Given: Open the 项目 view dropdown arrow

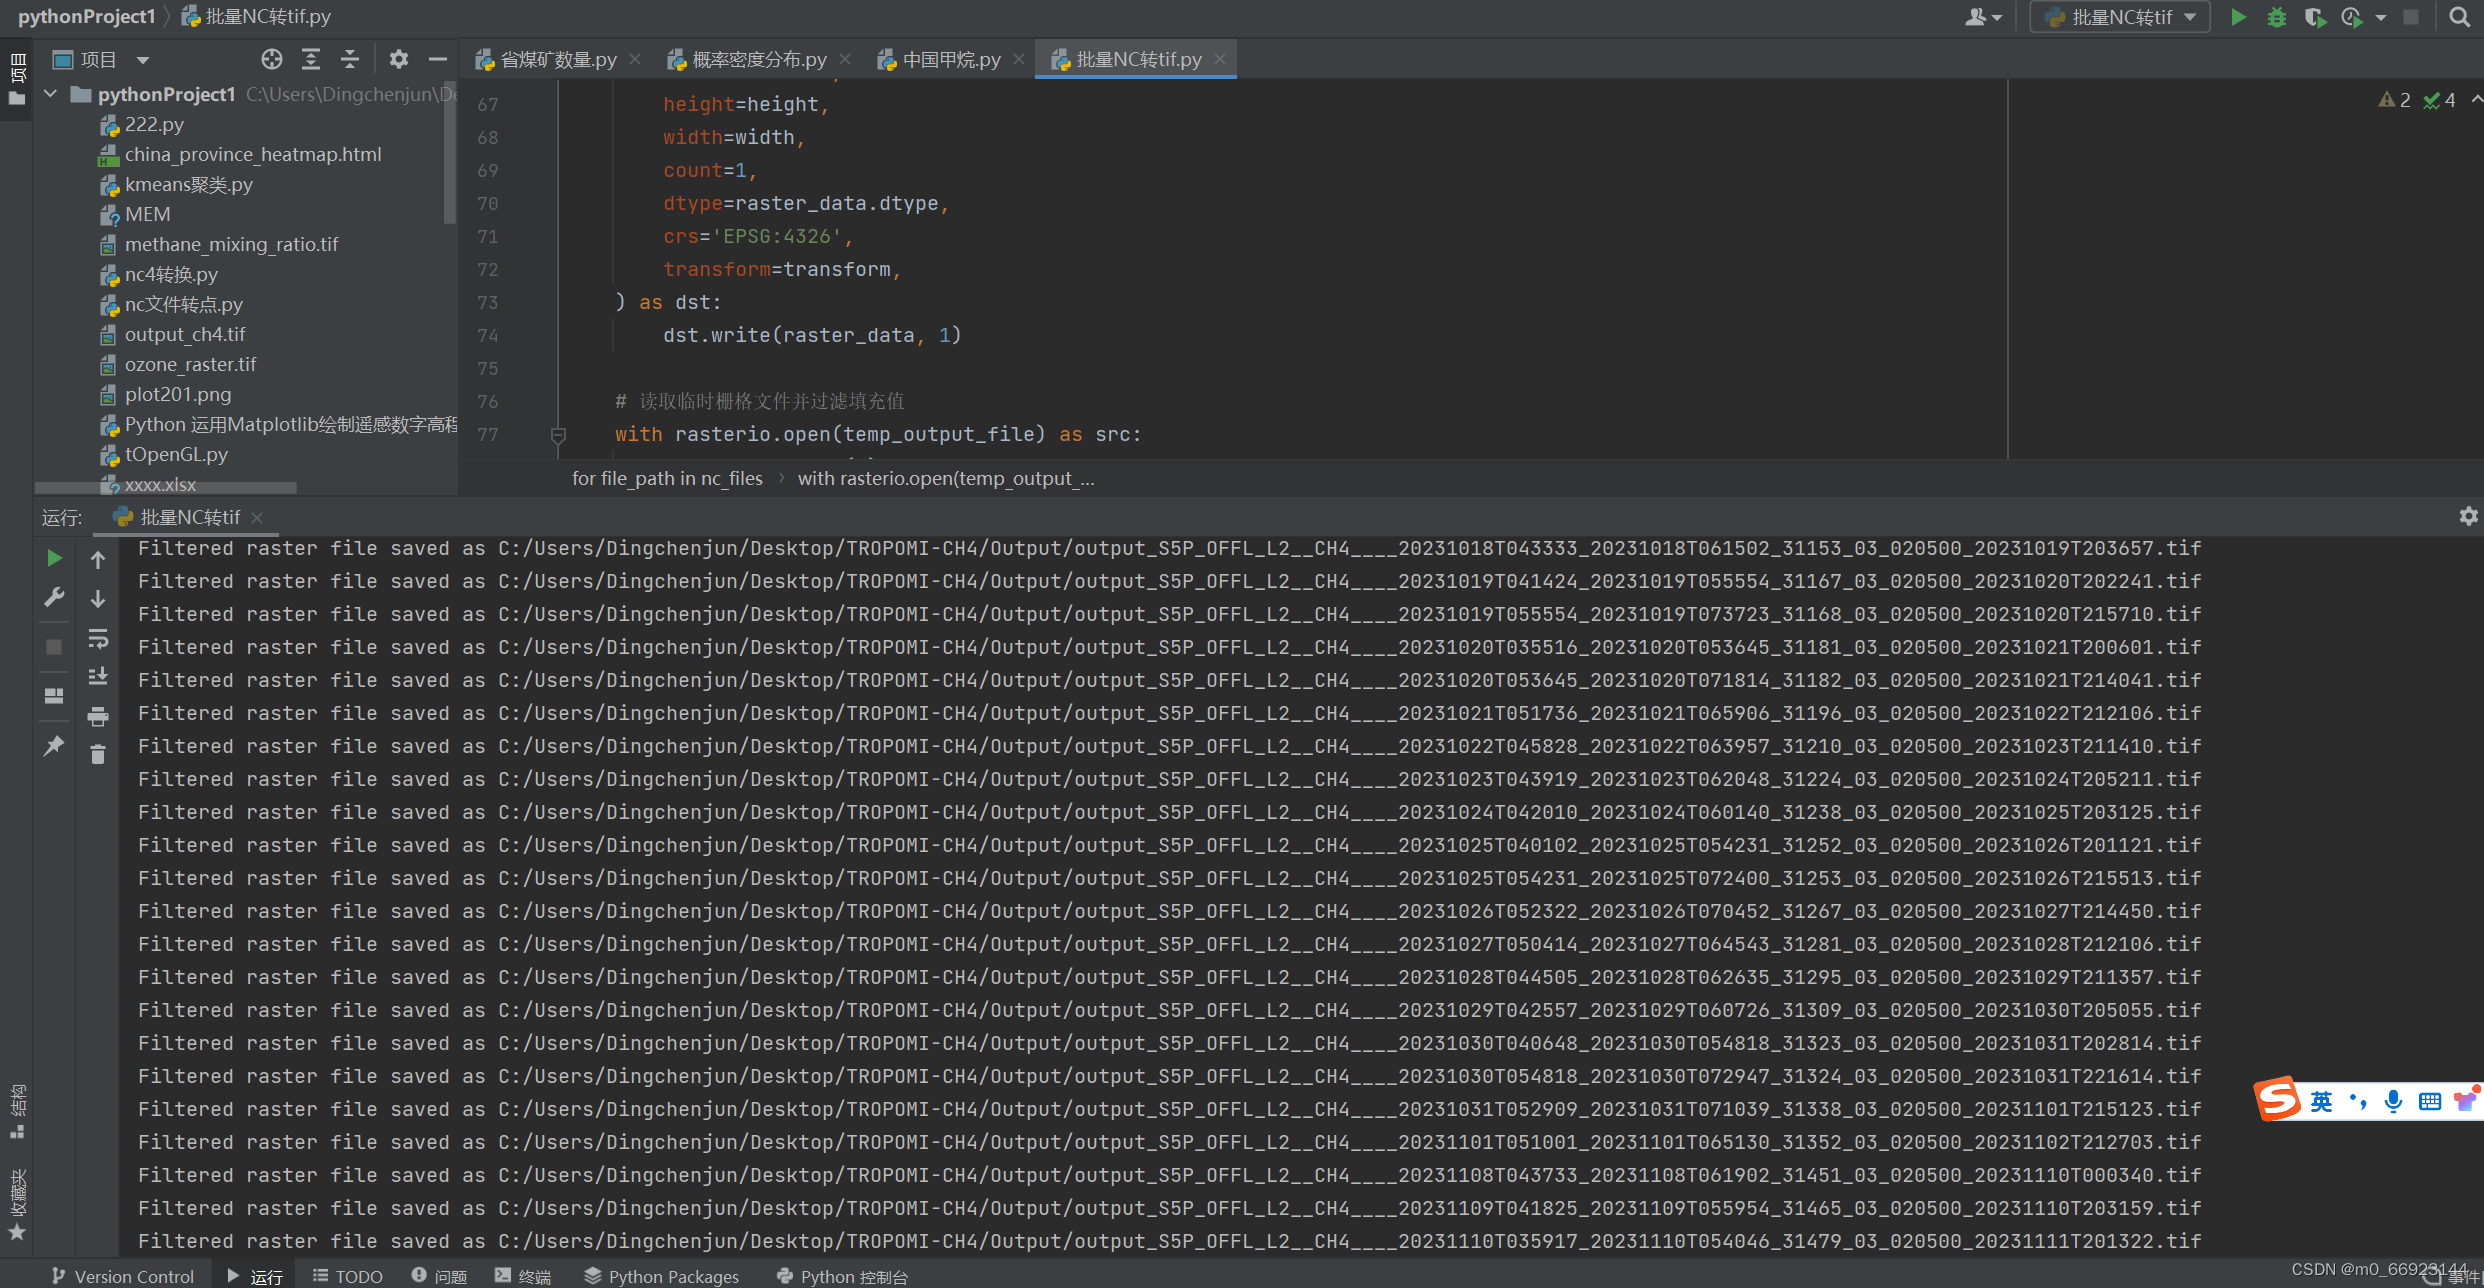Looking at the screenshot, I should pyautogui.click(x=143, y=59).
